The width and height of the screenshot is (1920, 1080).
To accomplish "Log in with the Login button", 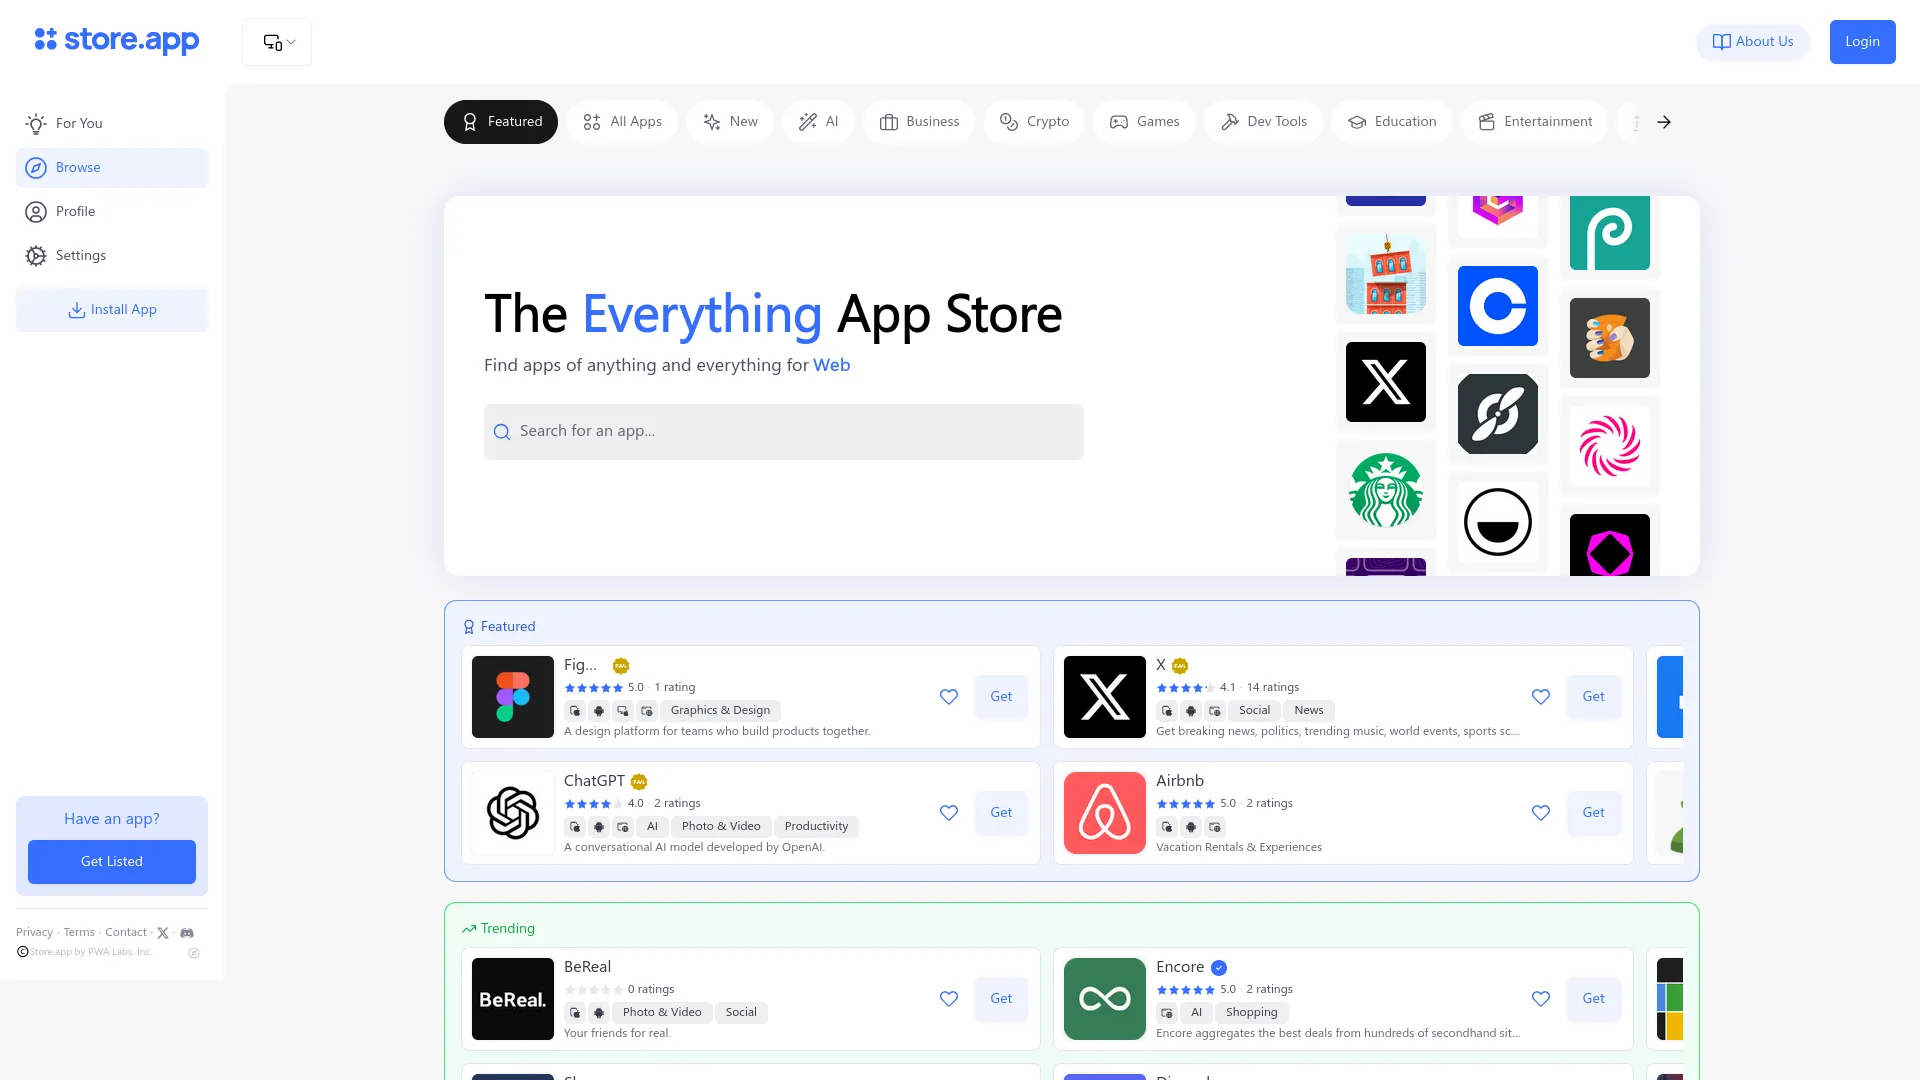I will point(1862,42).
